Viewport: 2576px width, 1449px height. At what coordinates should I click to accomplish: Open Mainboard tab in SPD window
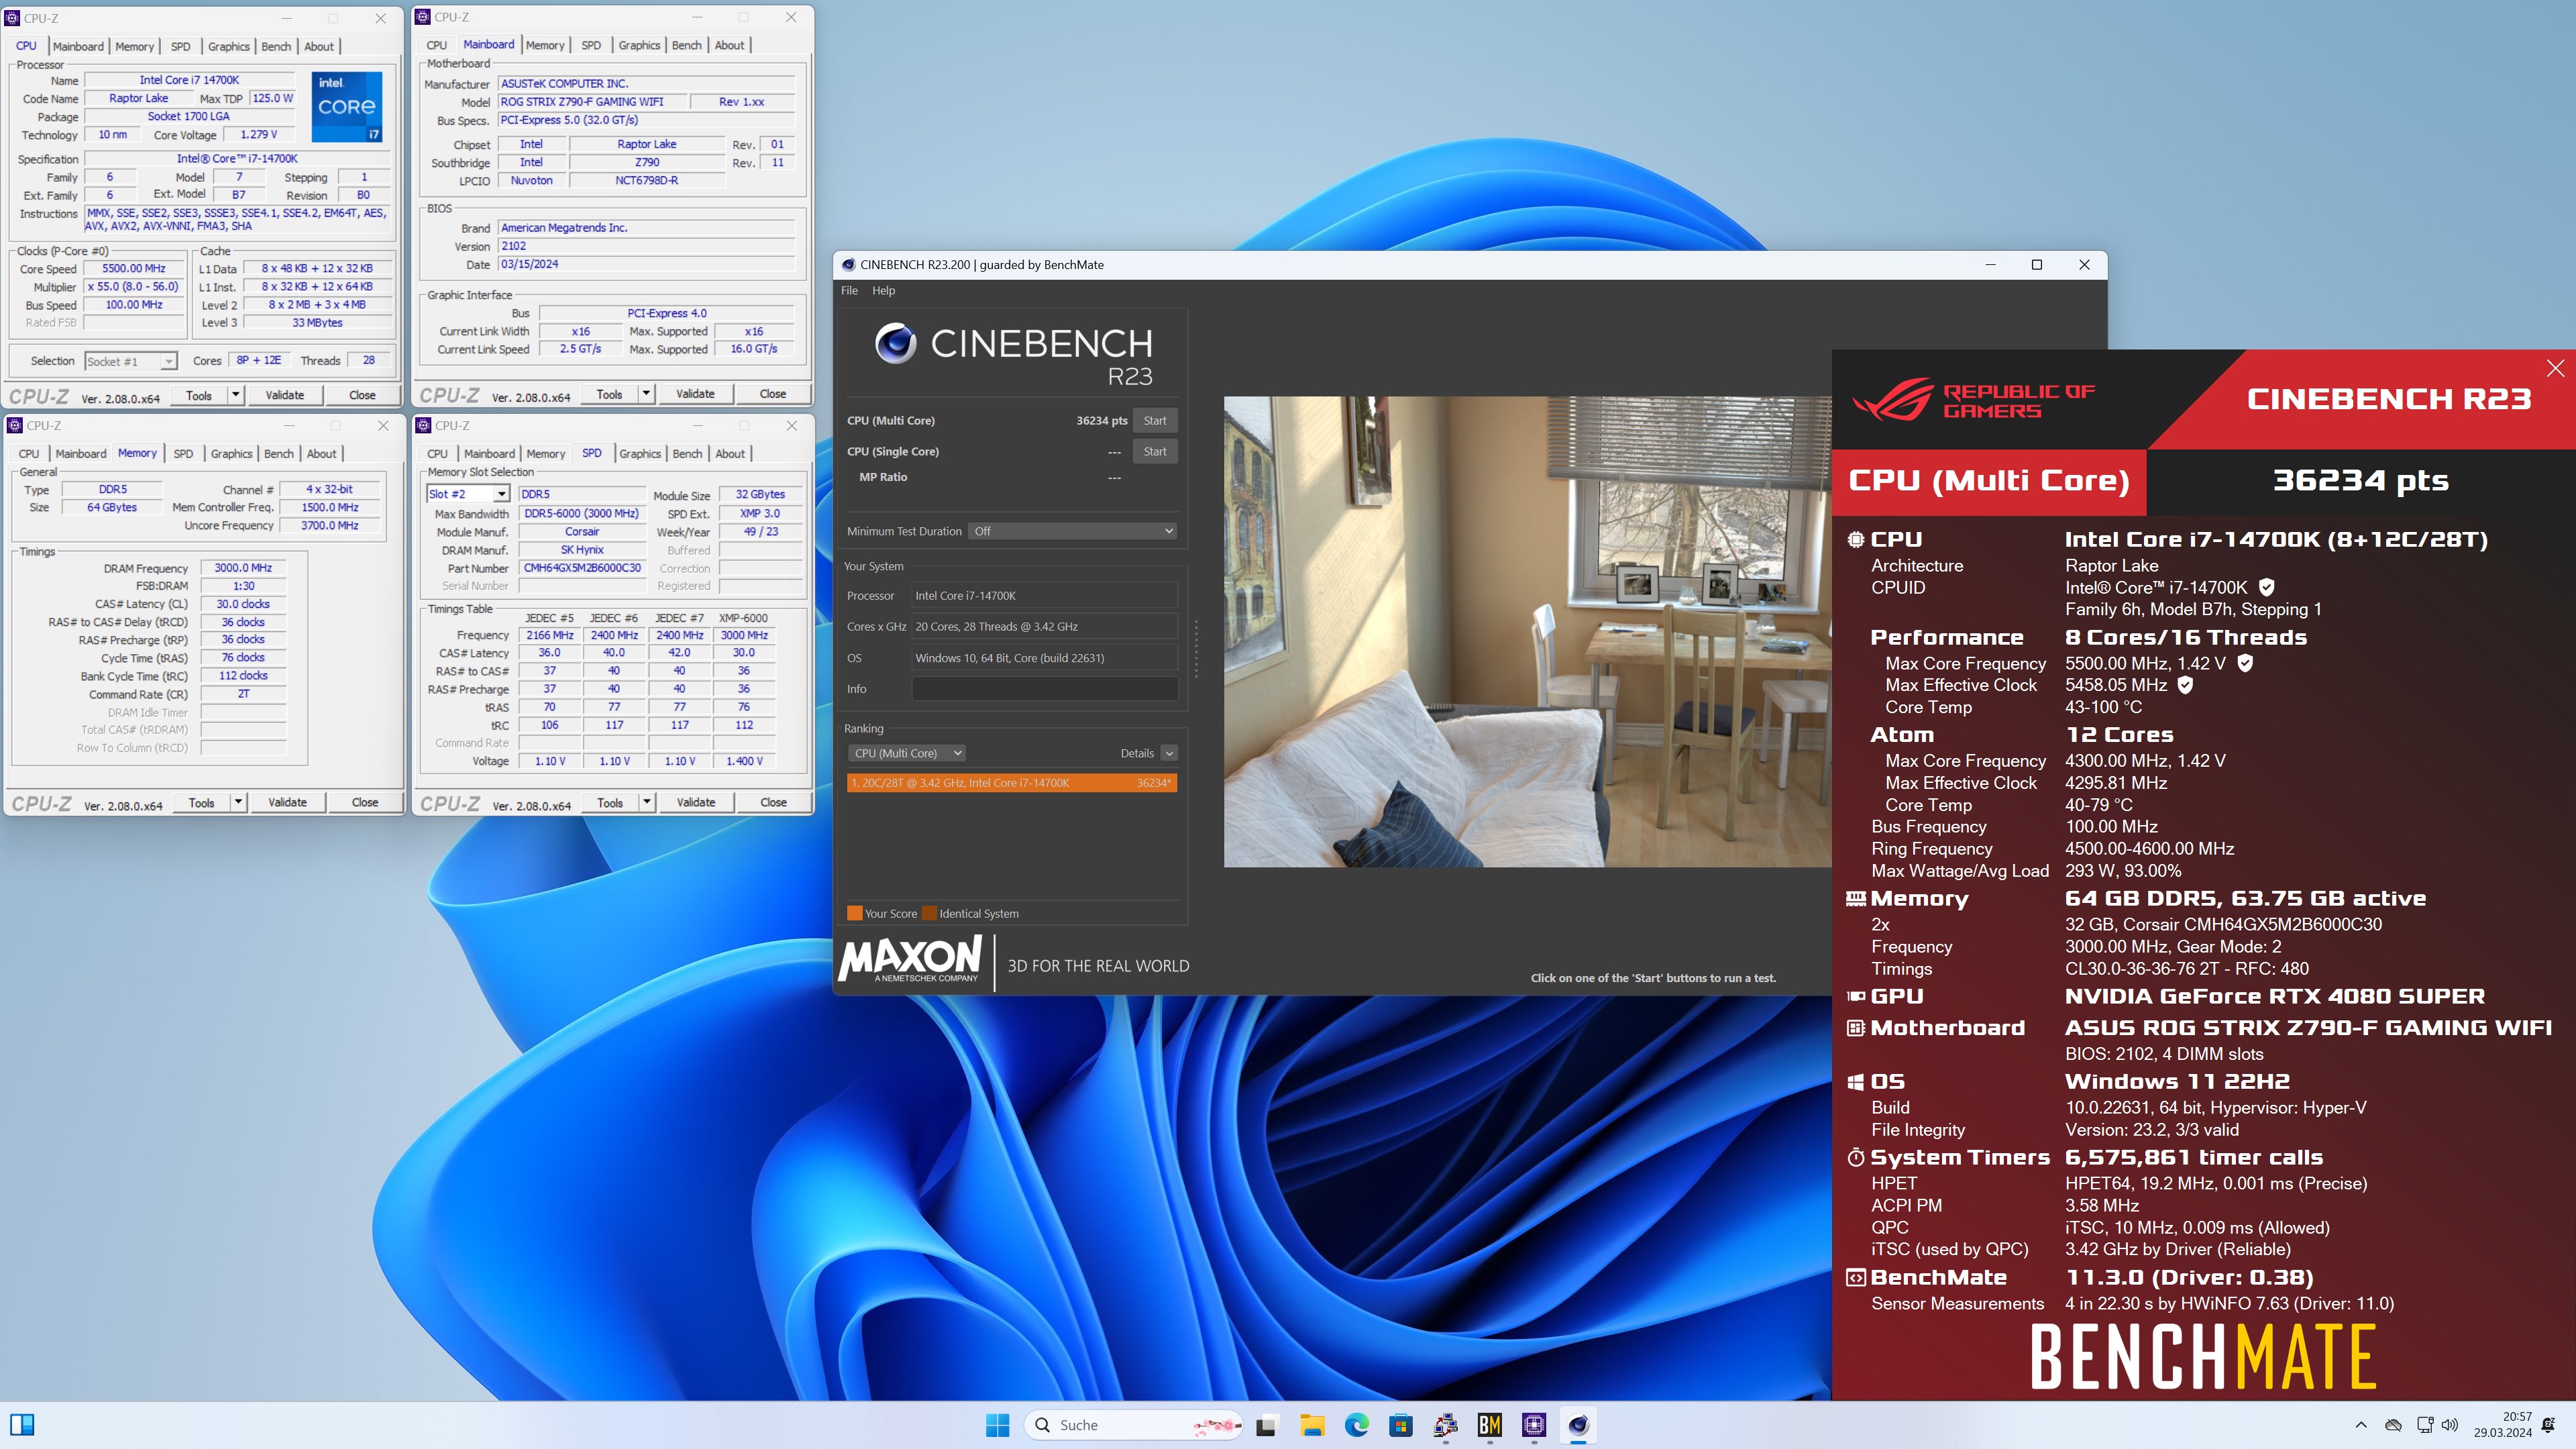[489, 453]
